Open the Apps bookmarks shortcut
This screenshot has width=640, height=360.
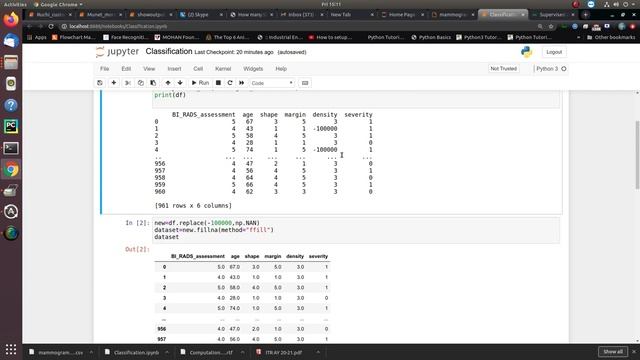point(37,37)
